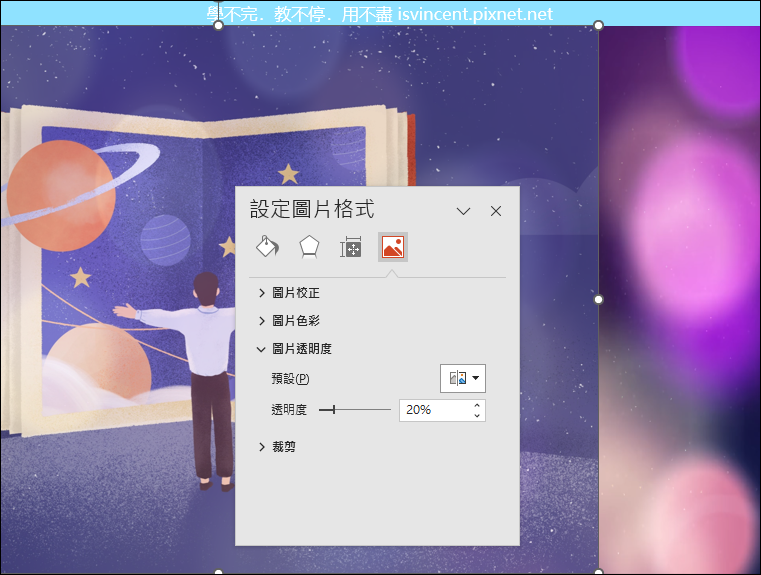Collapse the 圖片透明度 section
Image resolution: width=761 pixels, height=575 pixels.
pyautogui.click(x=294, y=349)
